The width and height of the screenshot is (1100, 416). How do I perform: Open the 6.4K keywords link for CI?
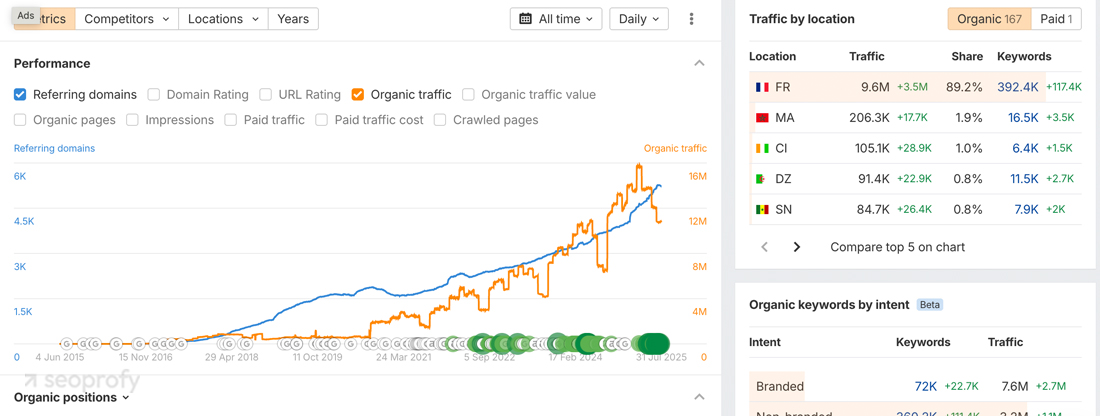click(1026, 149)
